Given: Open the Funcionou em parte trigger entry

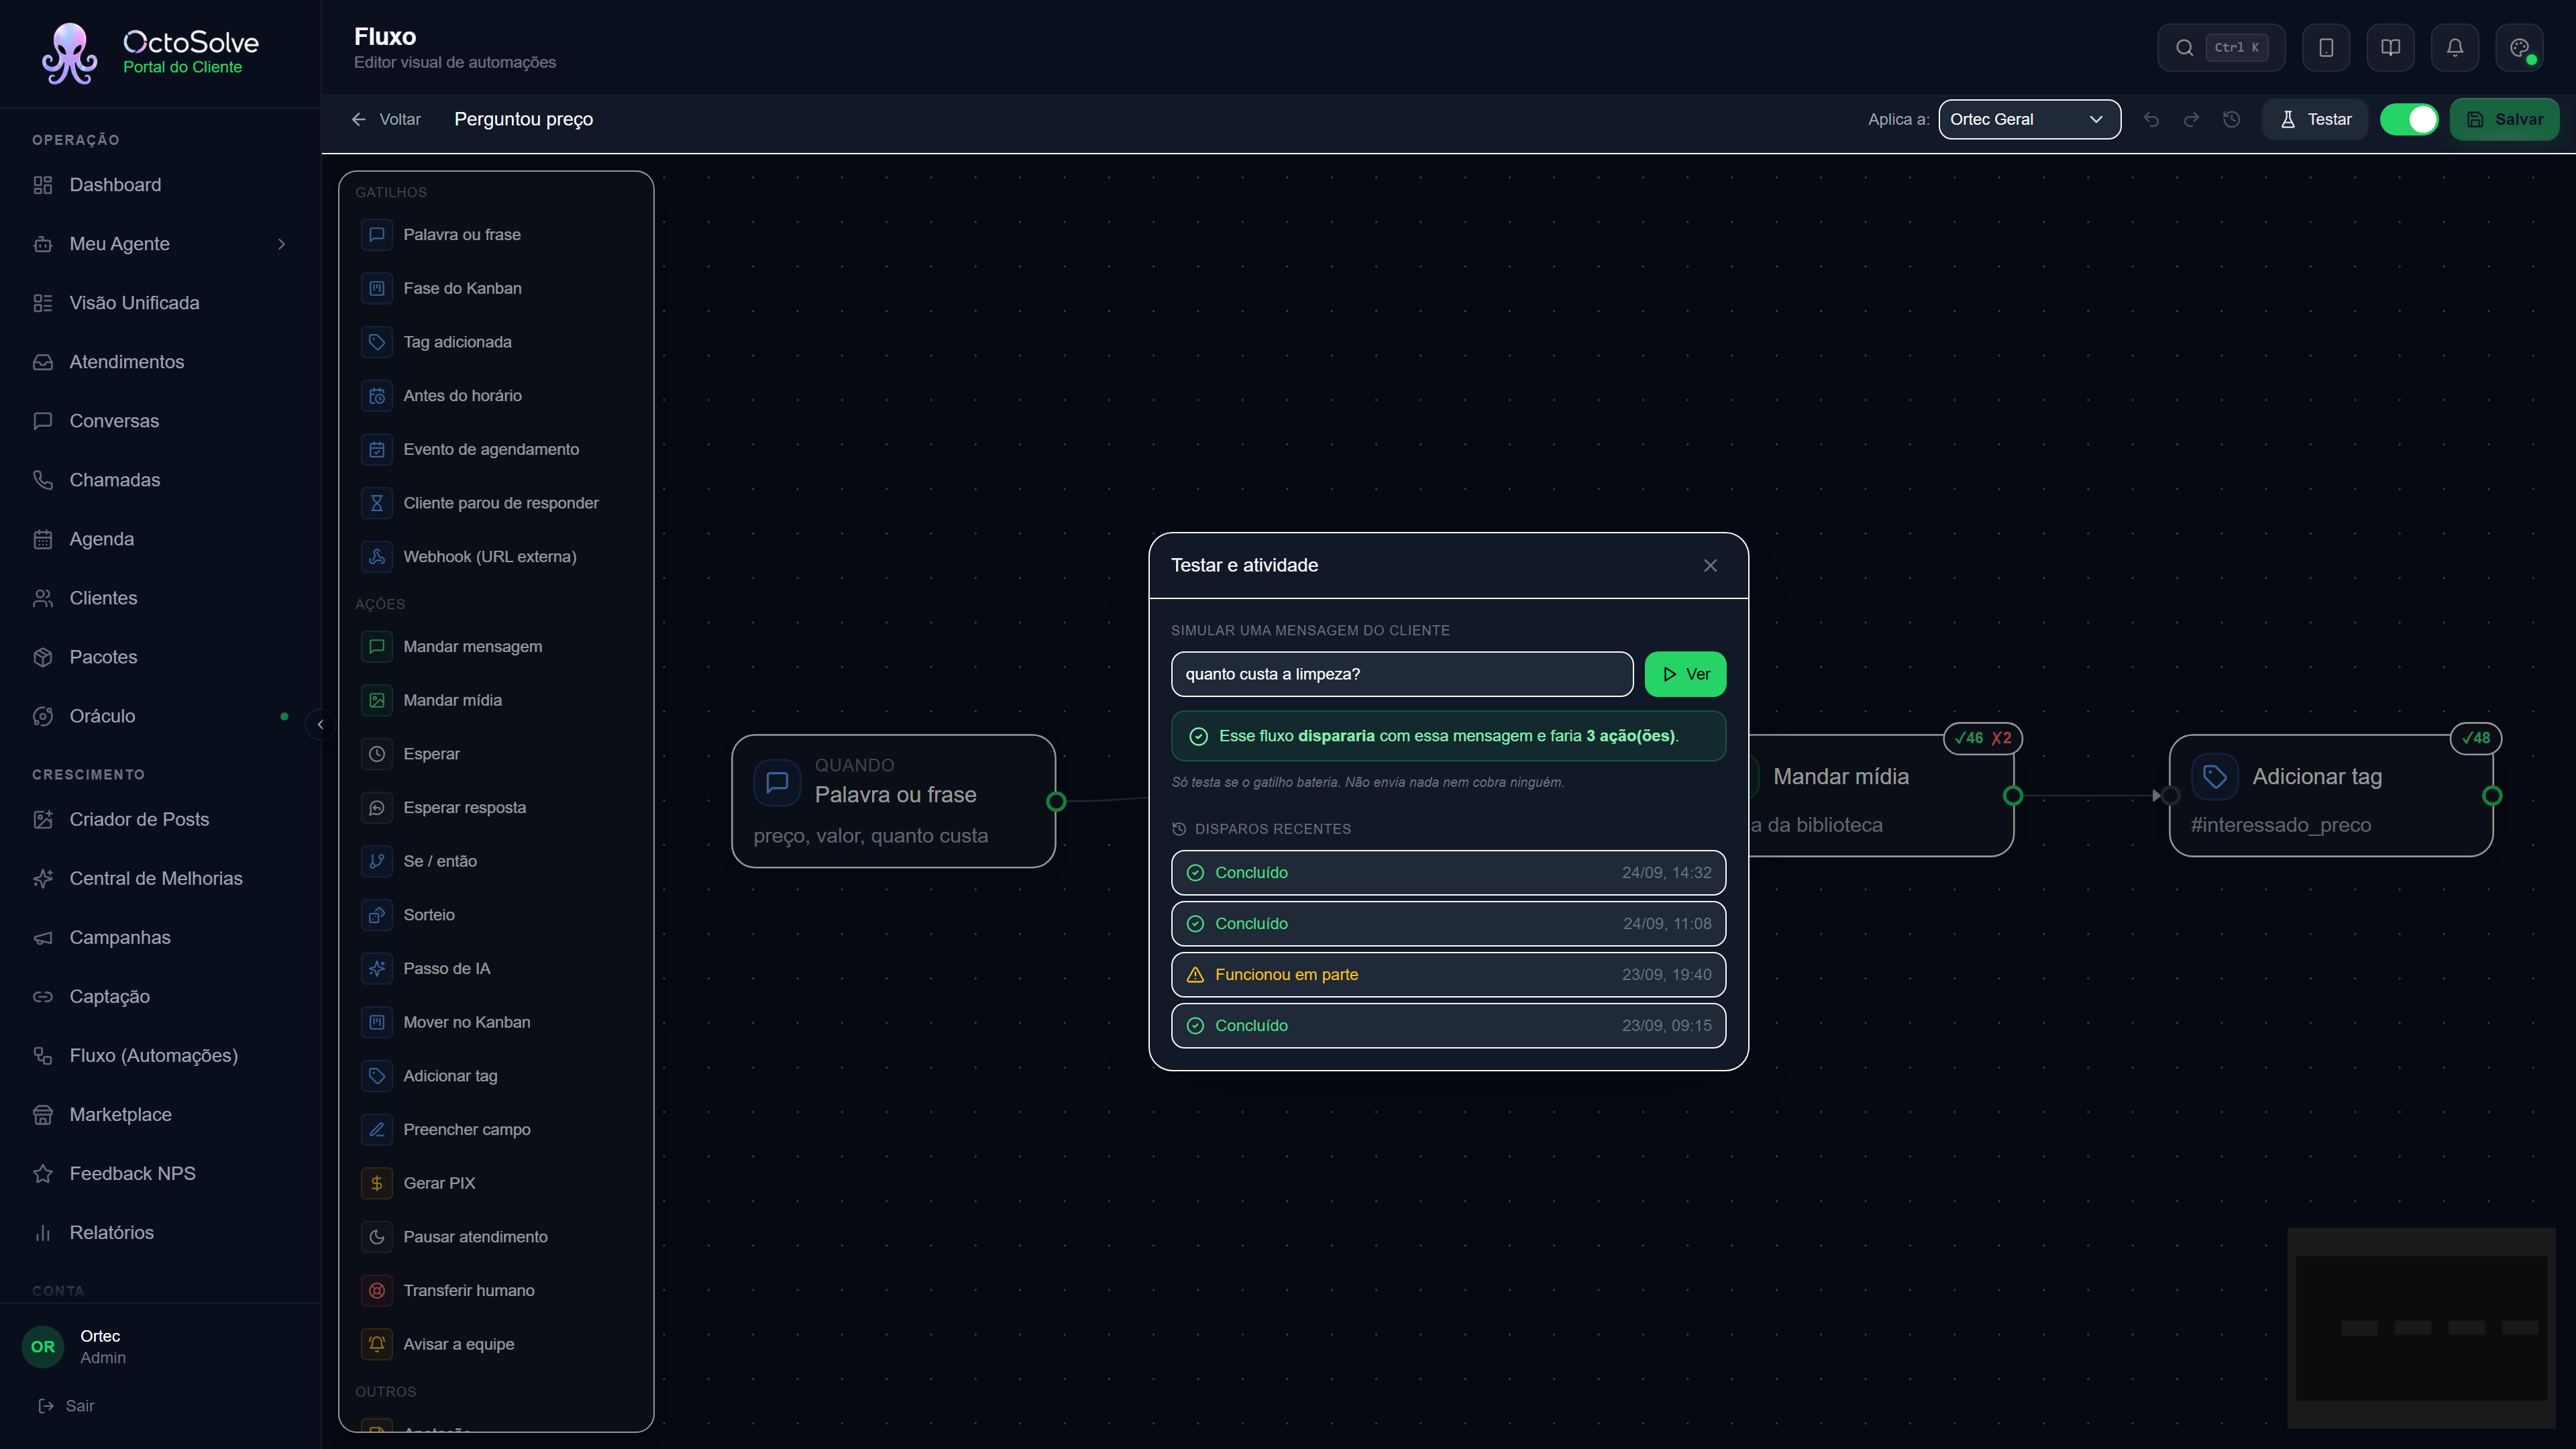Looking at the screenshot, I should [x=1448, y=975].
